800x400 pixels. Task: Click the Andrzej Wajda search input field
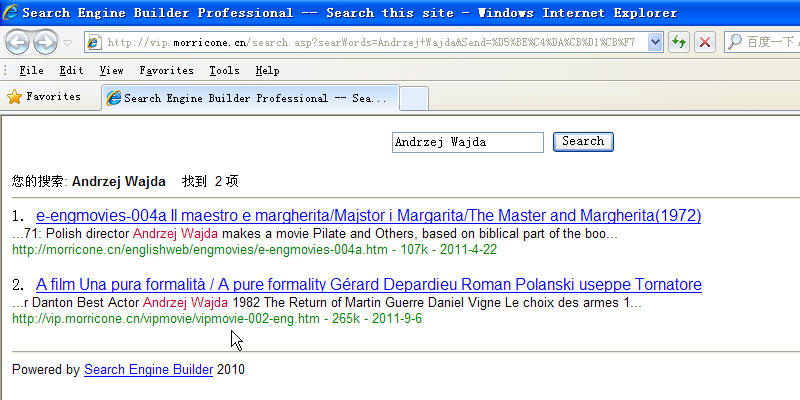[x=468, y=142]
